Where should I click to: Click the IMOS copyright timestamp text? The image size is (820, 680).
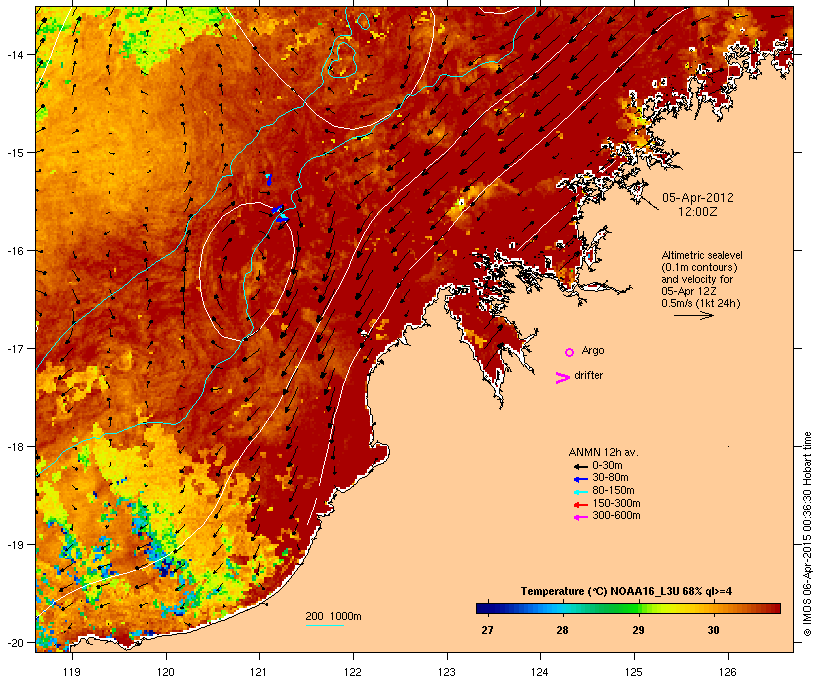coord(807,535)
